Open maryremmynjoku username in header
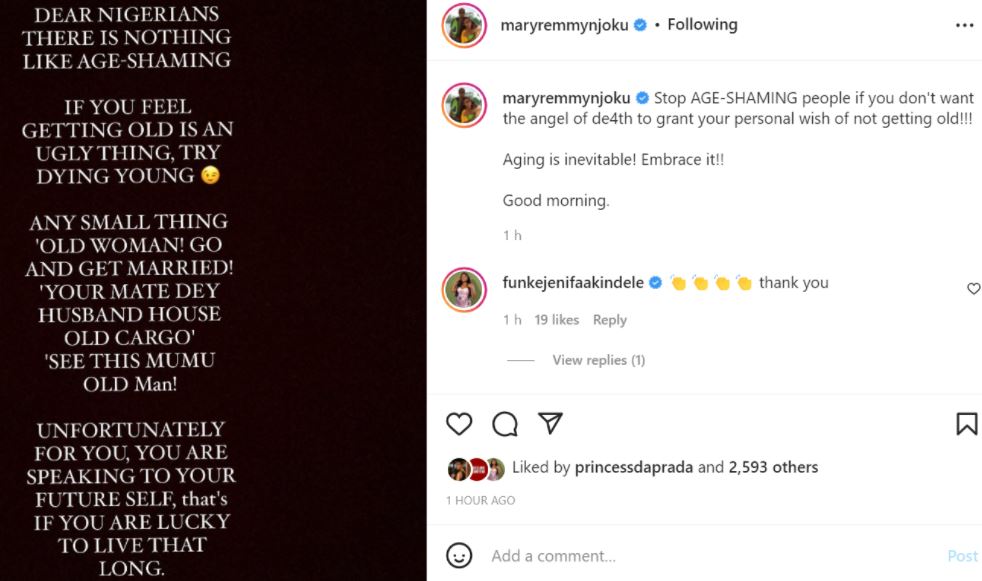 pos(564,25)
